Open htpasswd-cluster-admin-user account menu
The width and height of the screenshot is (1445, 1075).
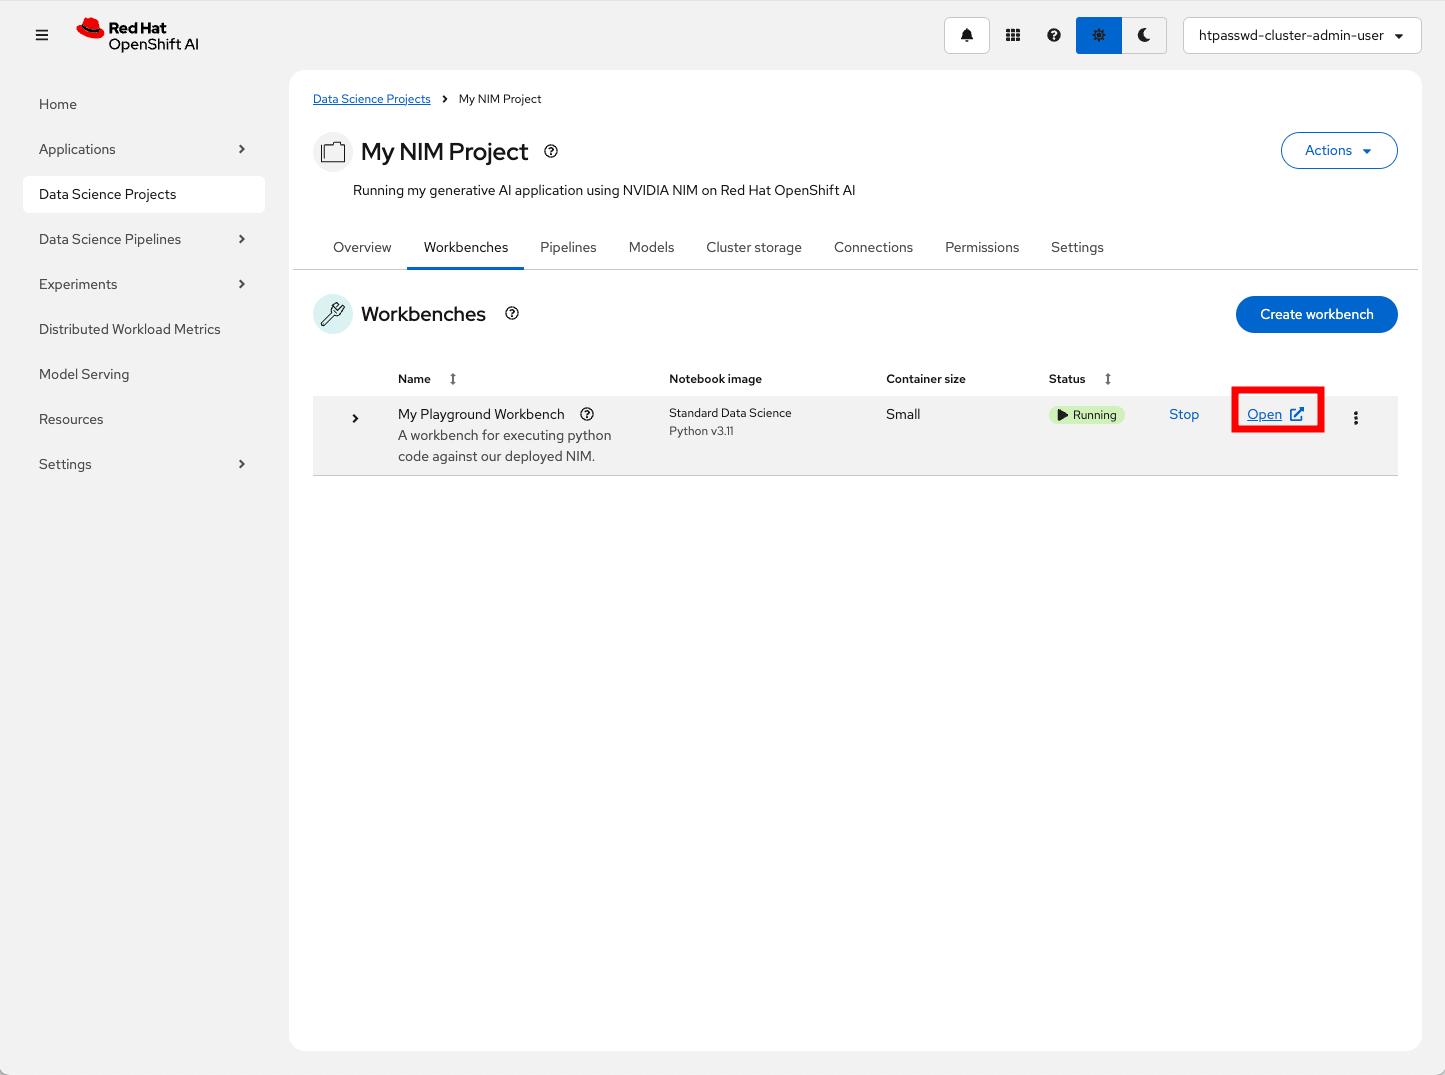[1301, 35]
